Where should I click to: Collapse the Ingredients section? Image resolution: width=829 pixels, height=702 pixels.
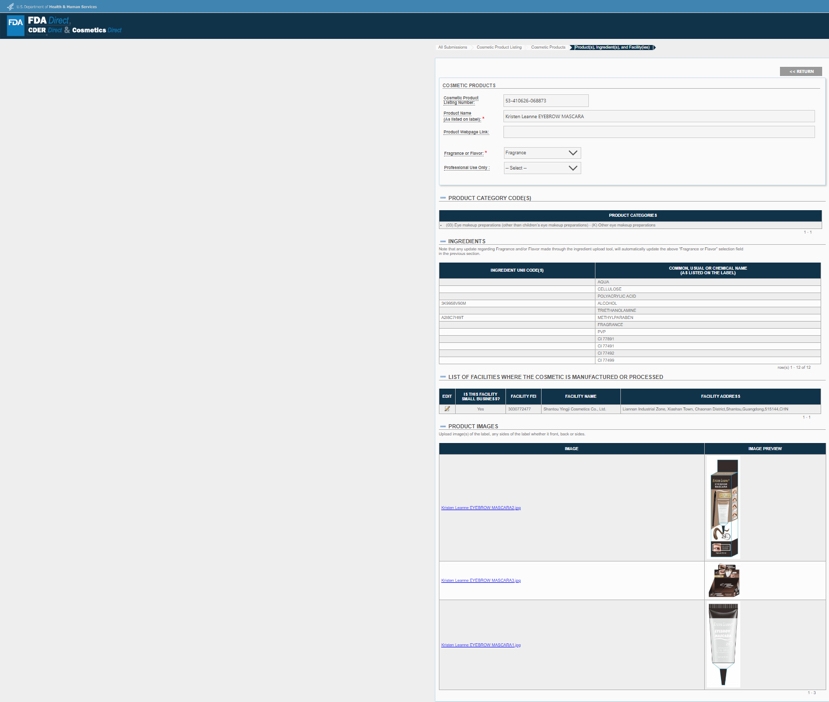(443, 241)
